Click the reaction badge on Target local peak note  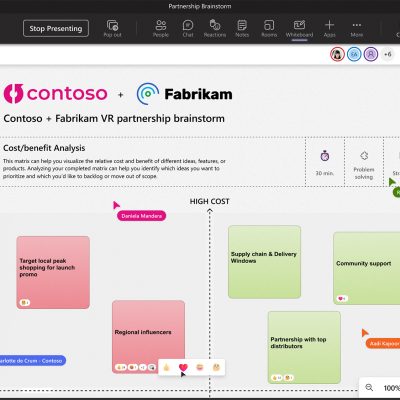click(x=25, y=302)
